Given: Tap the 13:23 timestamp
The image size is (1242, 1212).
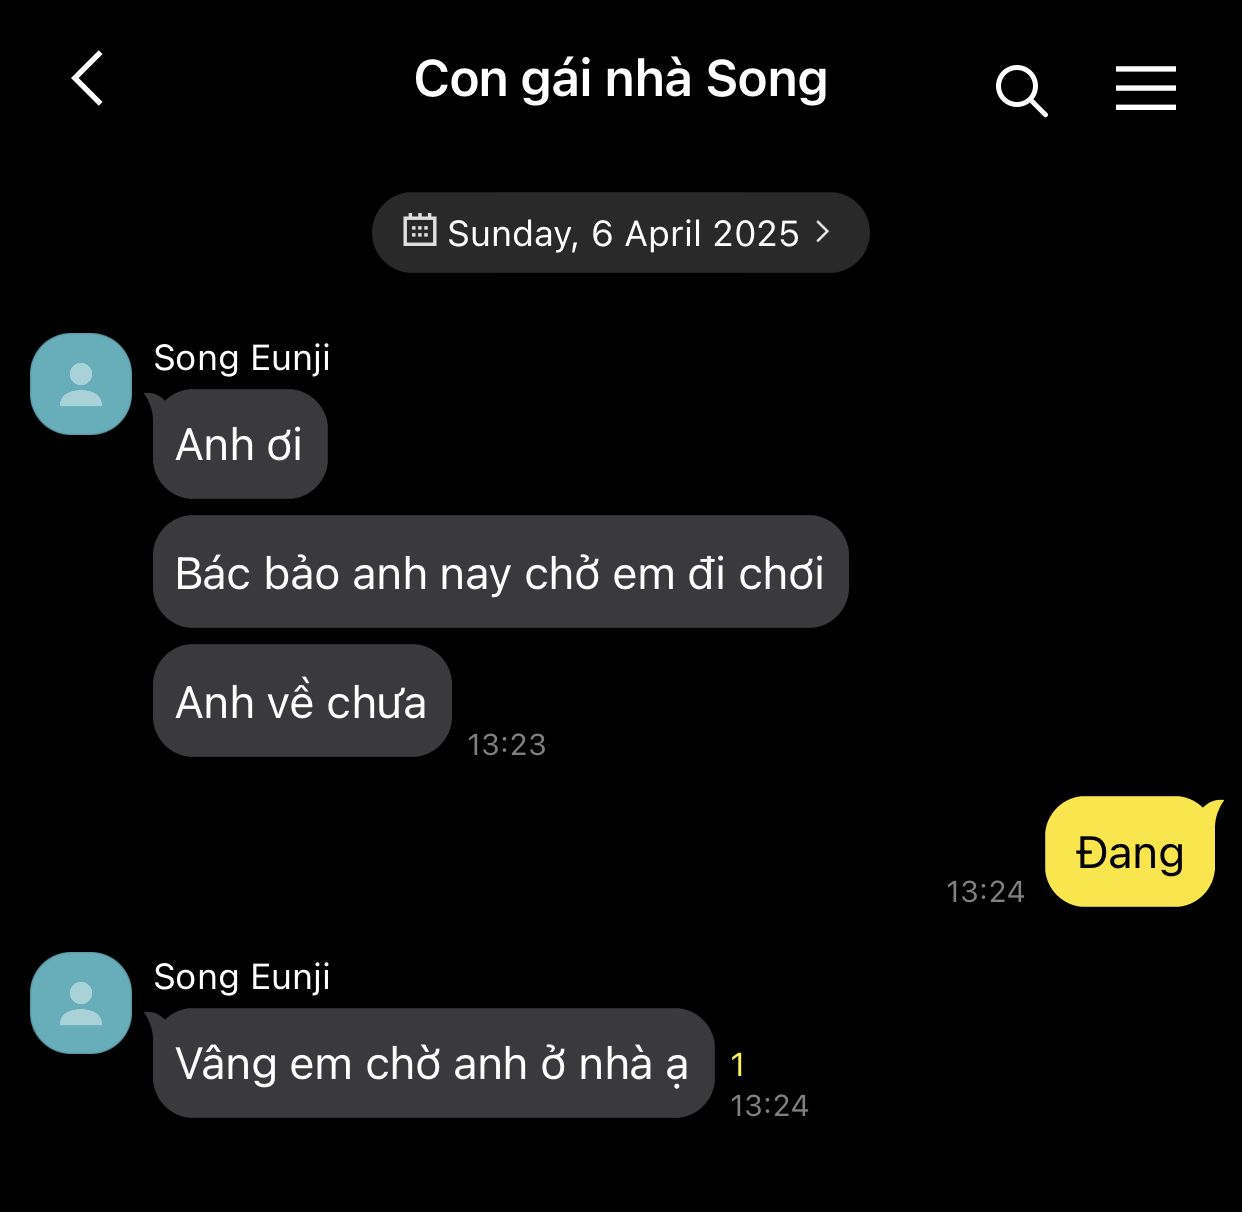Looking at the screenshot, I should tap(507, 745).
